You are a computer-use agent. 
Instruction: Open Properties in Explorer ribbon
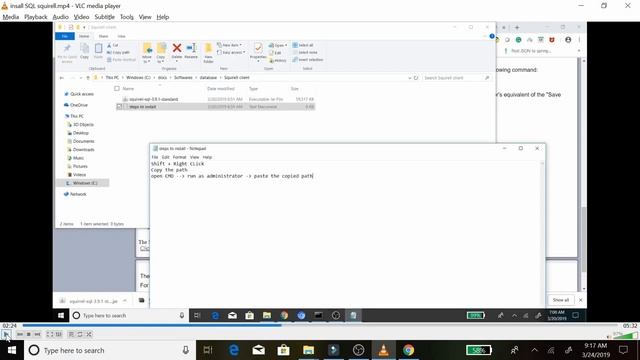[x=258, y=52]
